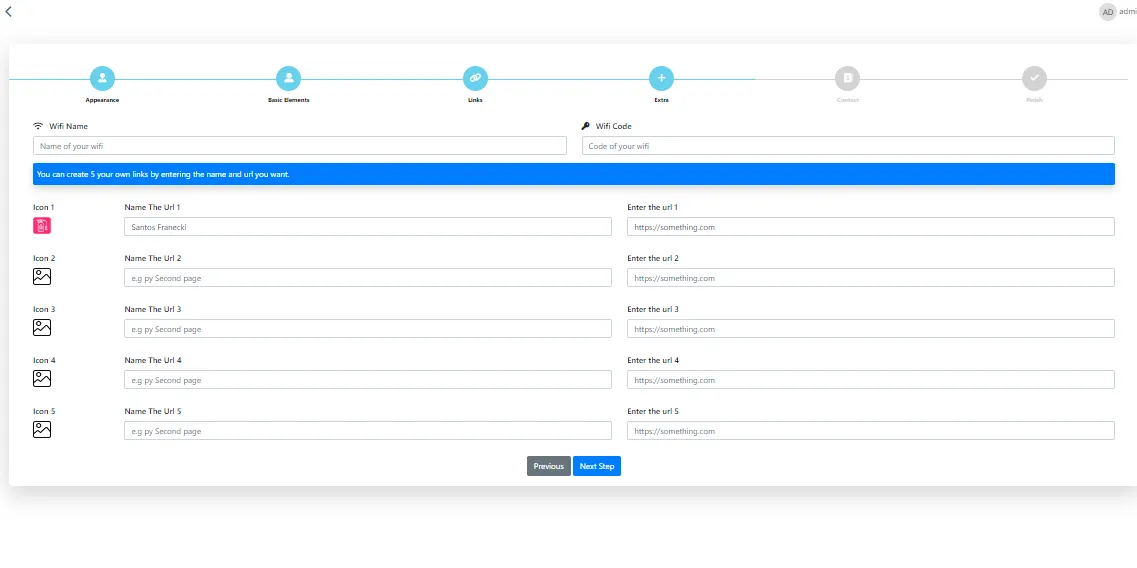Click the Enter the url 3 field
The height and width of the screenshot is (568, 1137).
click(x=870, y=329)
